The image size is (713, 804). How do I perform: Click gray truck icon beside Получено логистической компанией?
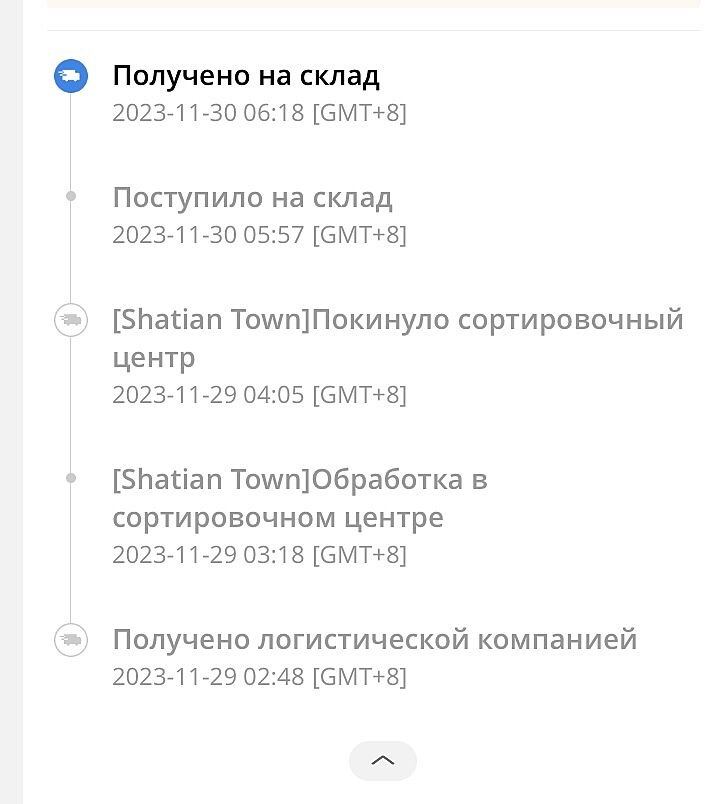(x=70, y=639)
